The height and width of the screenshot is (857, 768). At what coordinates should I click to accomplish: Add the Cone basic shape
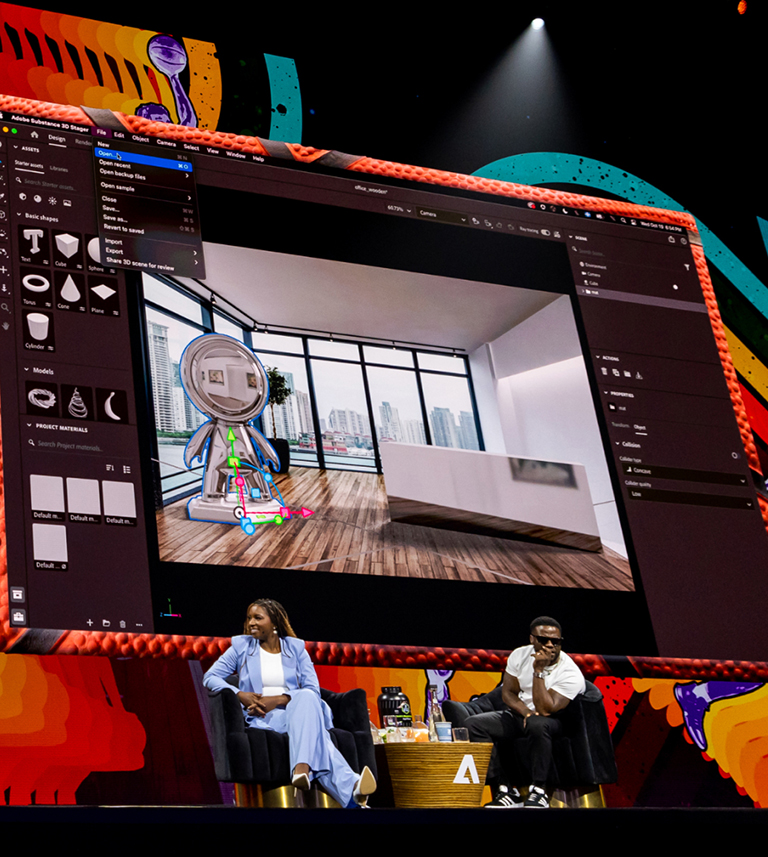[69, 289]
